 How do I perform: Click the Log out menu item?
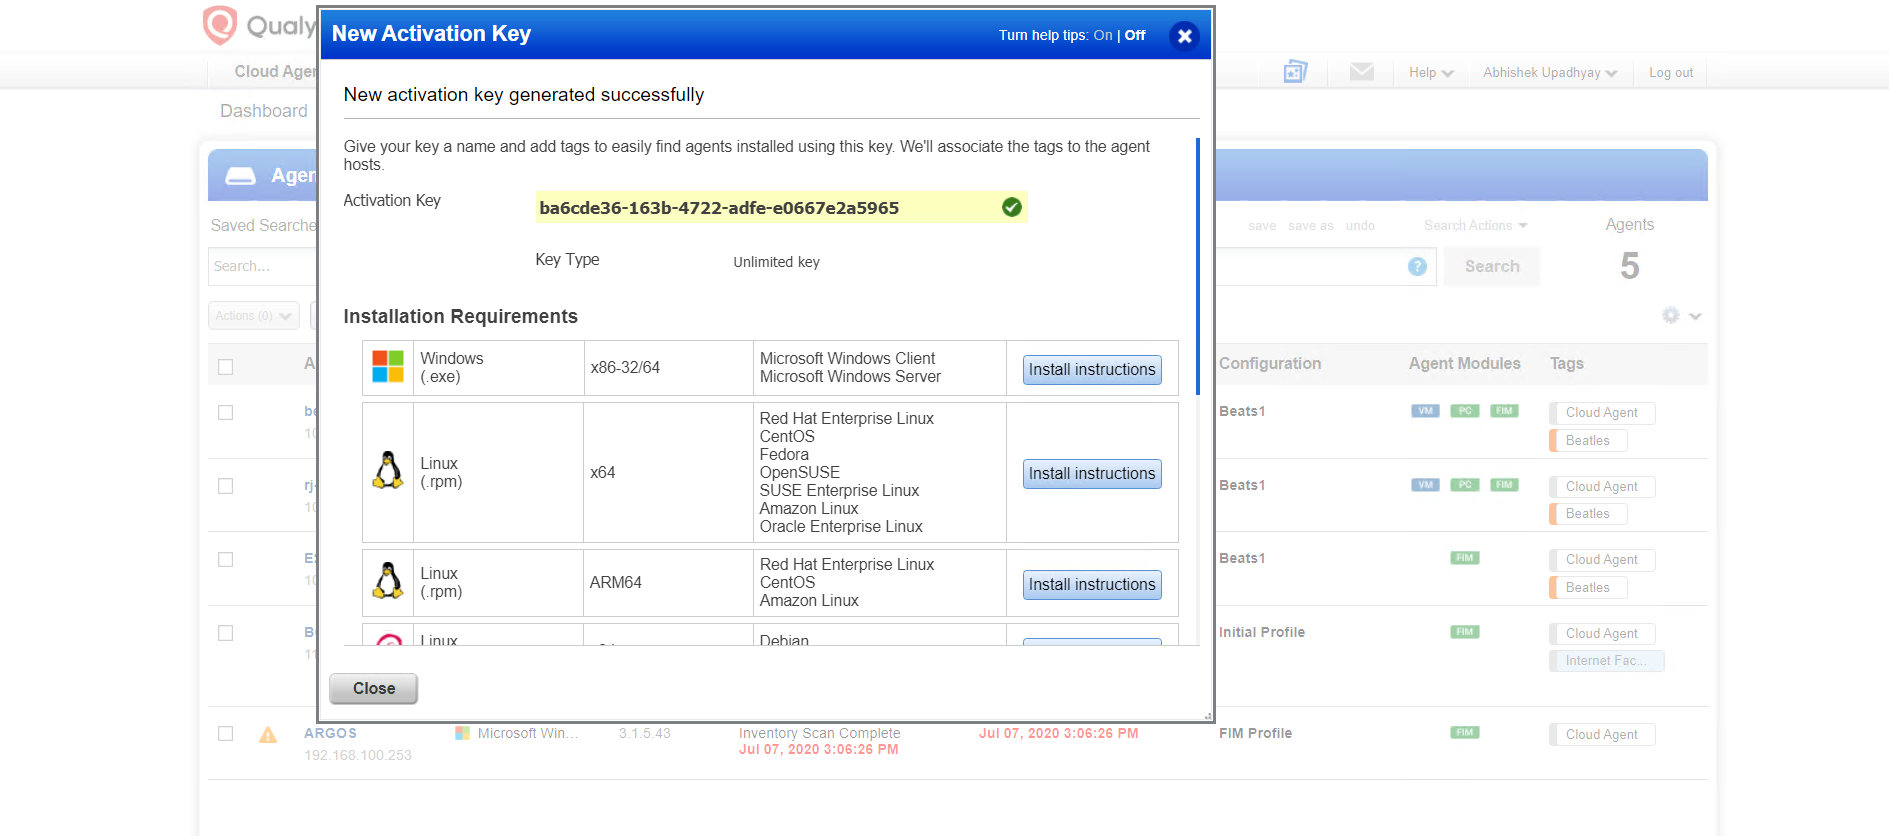click(1670, 73)
